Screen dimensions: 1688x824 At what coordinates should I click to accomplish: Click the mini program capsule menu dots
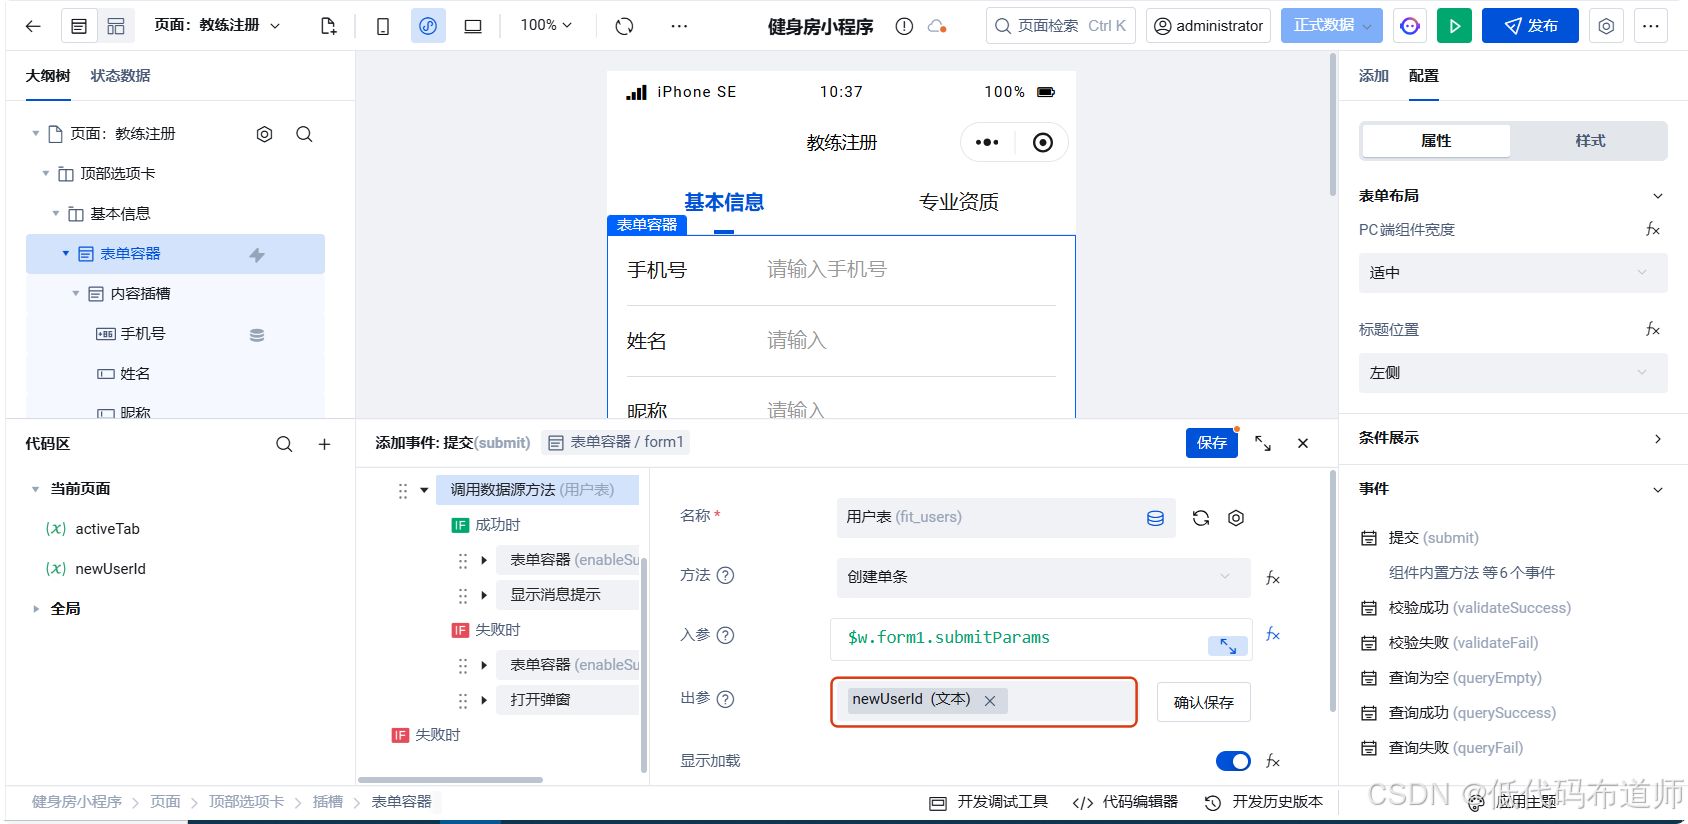(987, 142)
